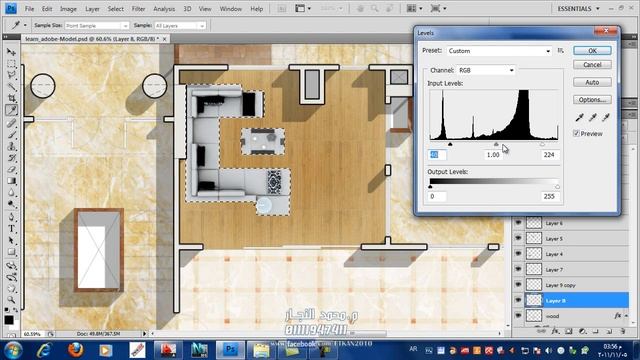Click the Add layer mask icon

569,331
